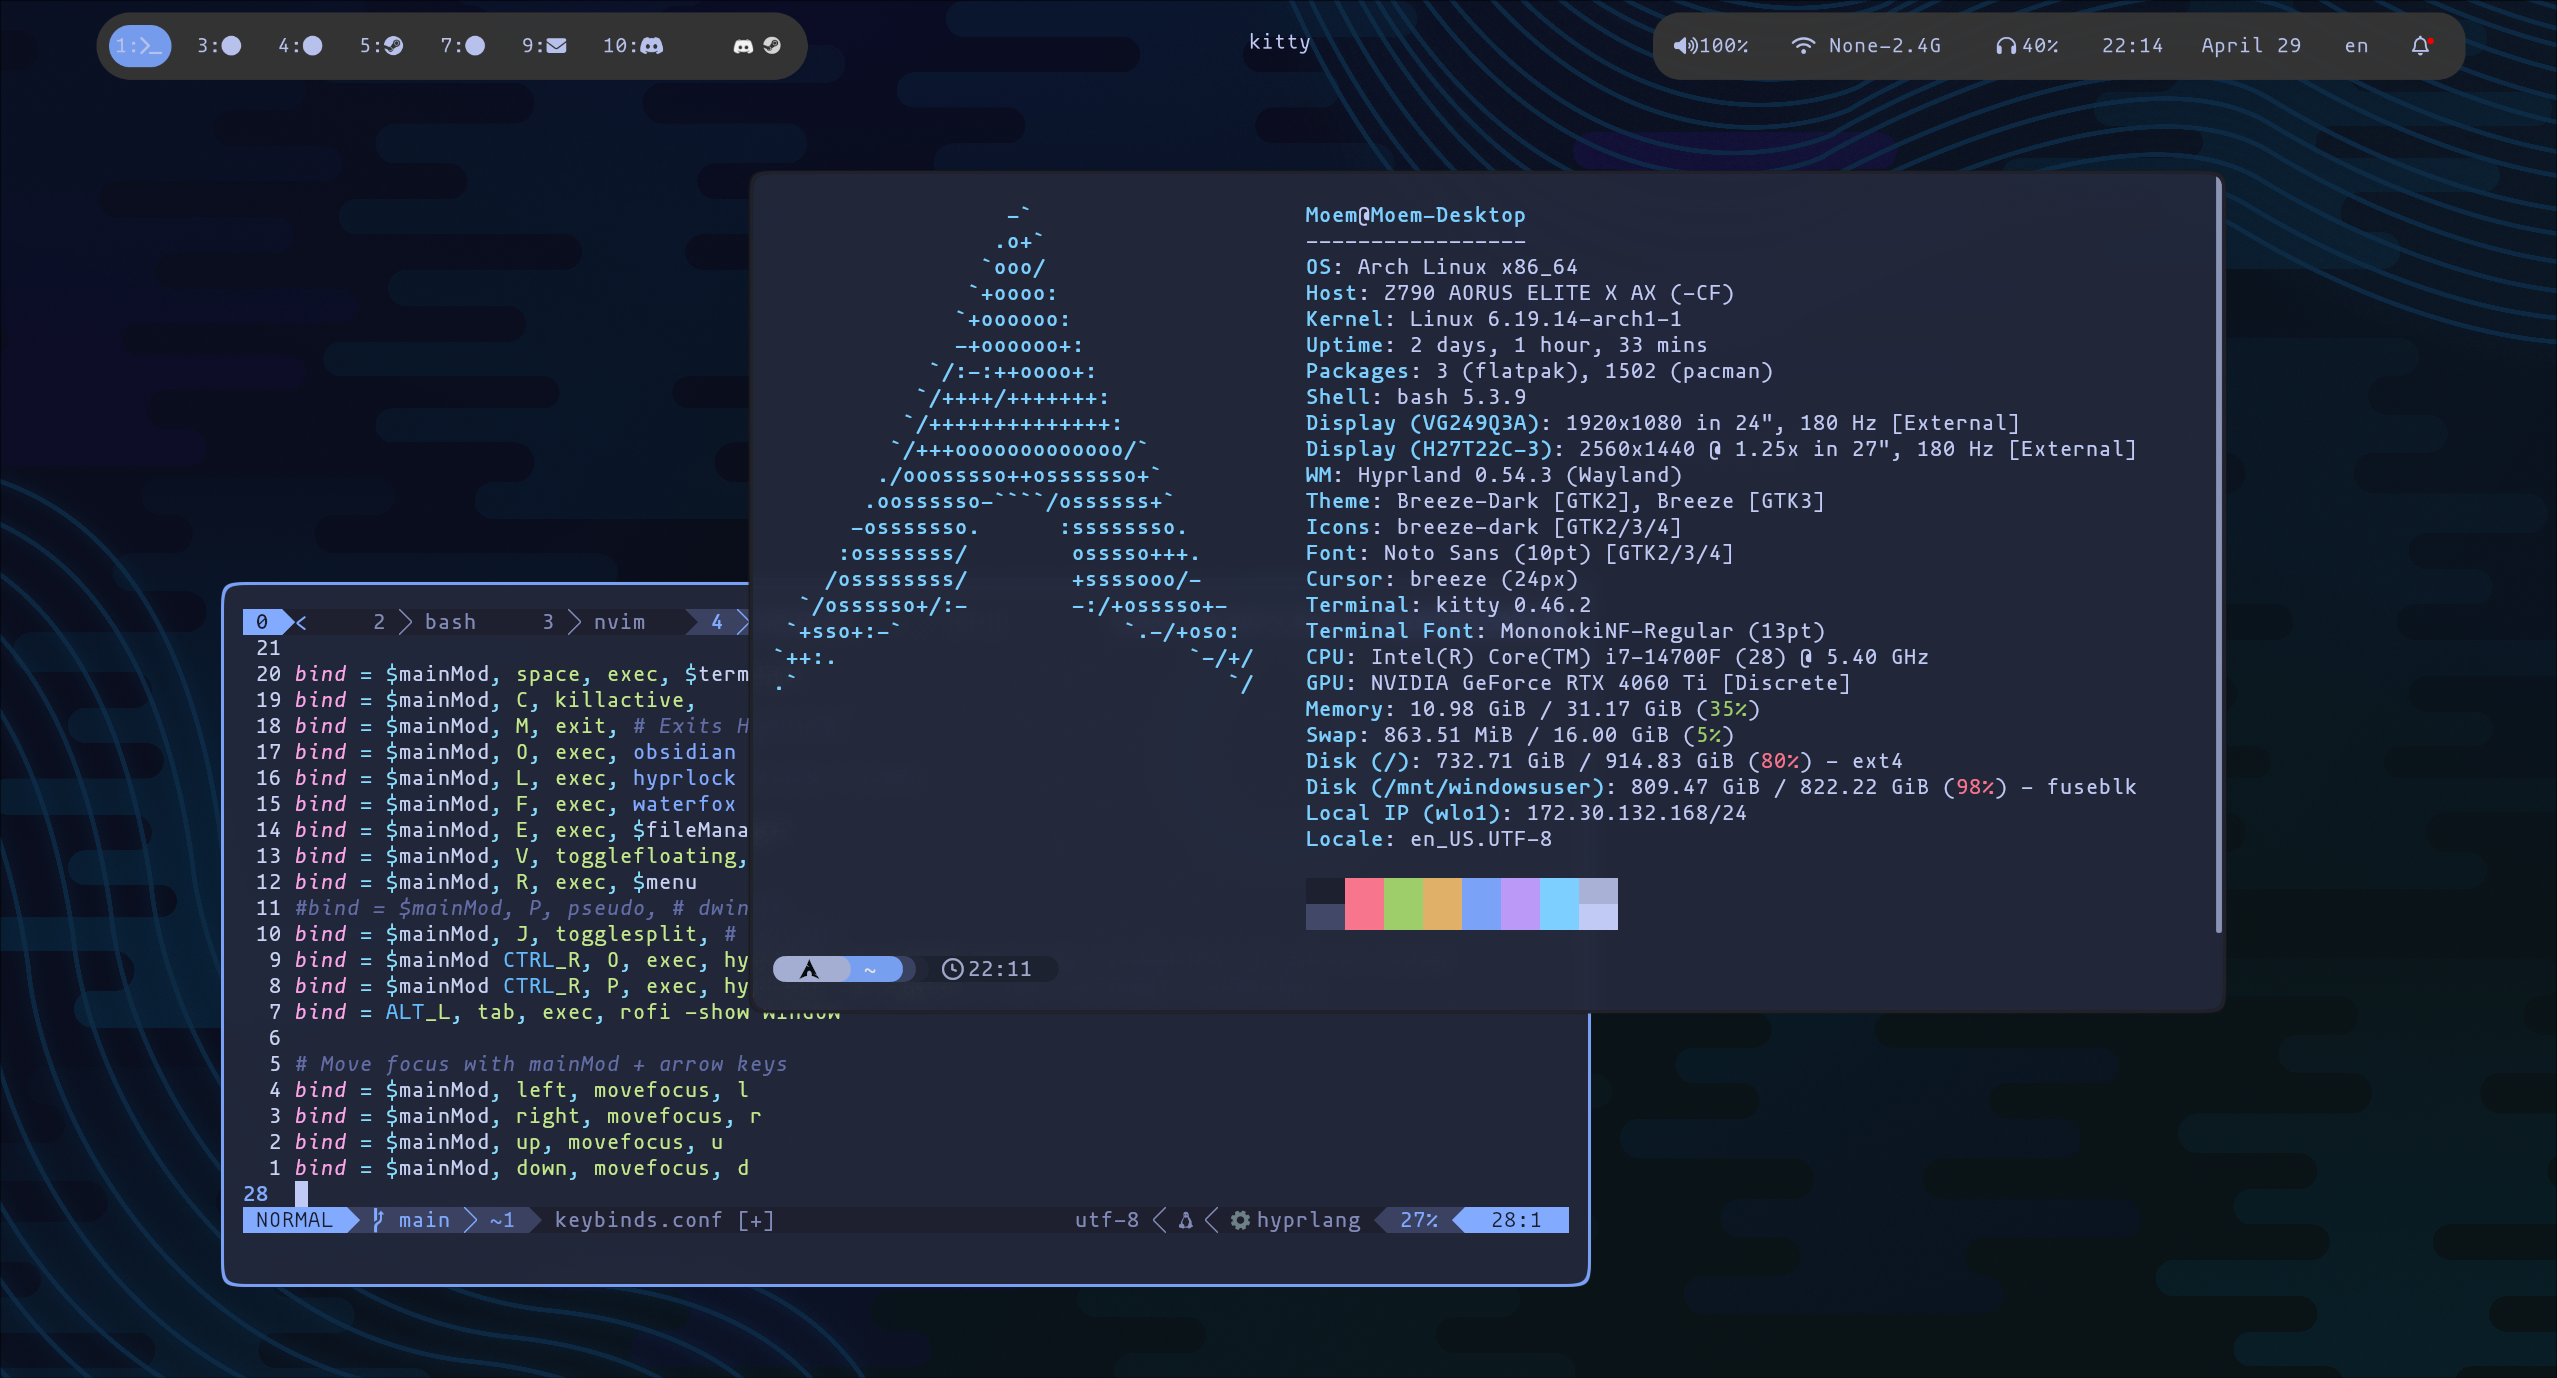Screen dimensions: 2557x1378
Task: Switch to workspace 3 in the bar
Action: pyautogui.click(x=219, y=46)
